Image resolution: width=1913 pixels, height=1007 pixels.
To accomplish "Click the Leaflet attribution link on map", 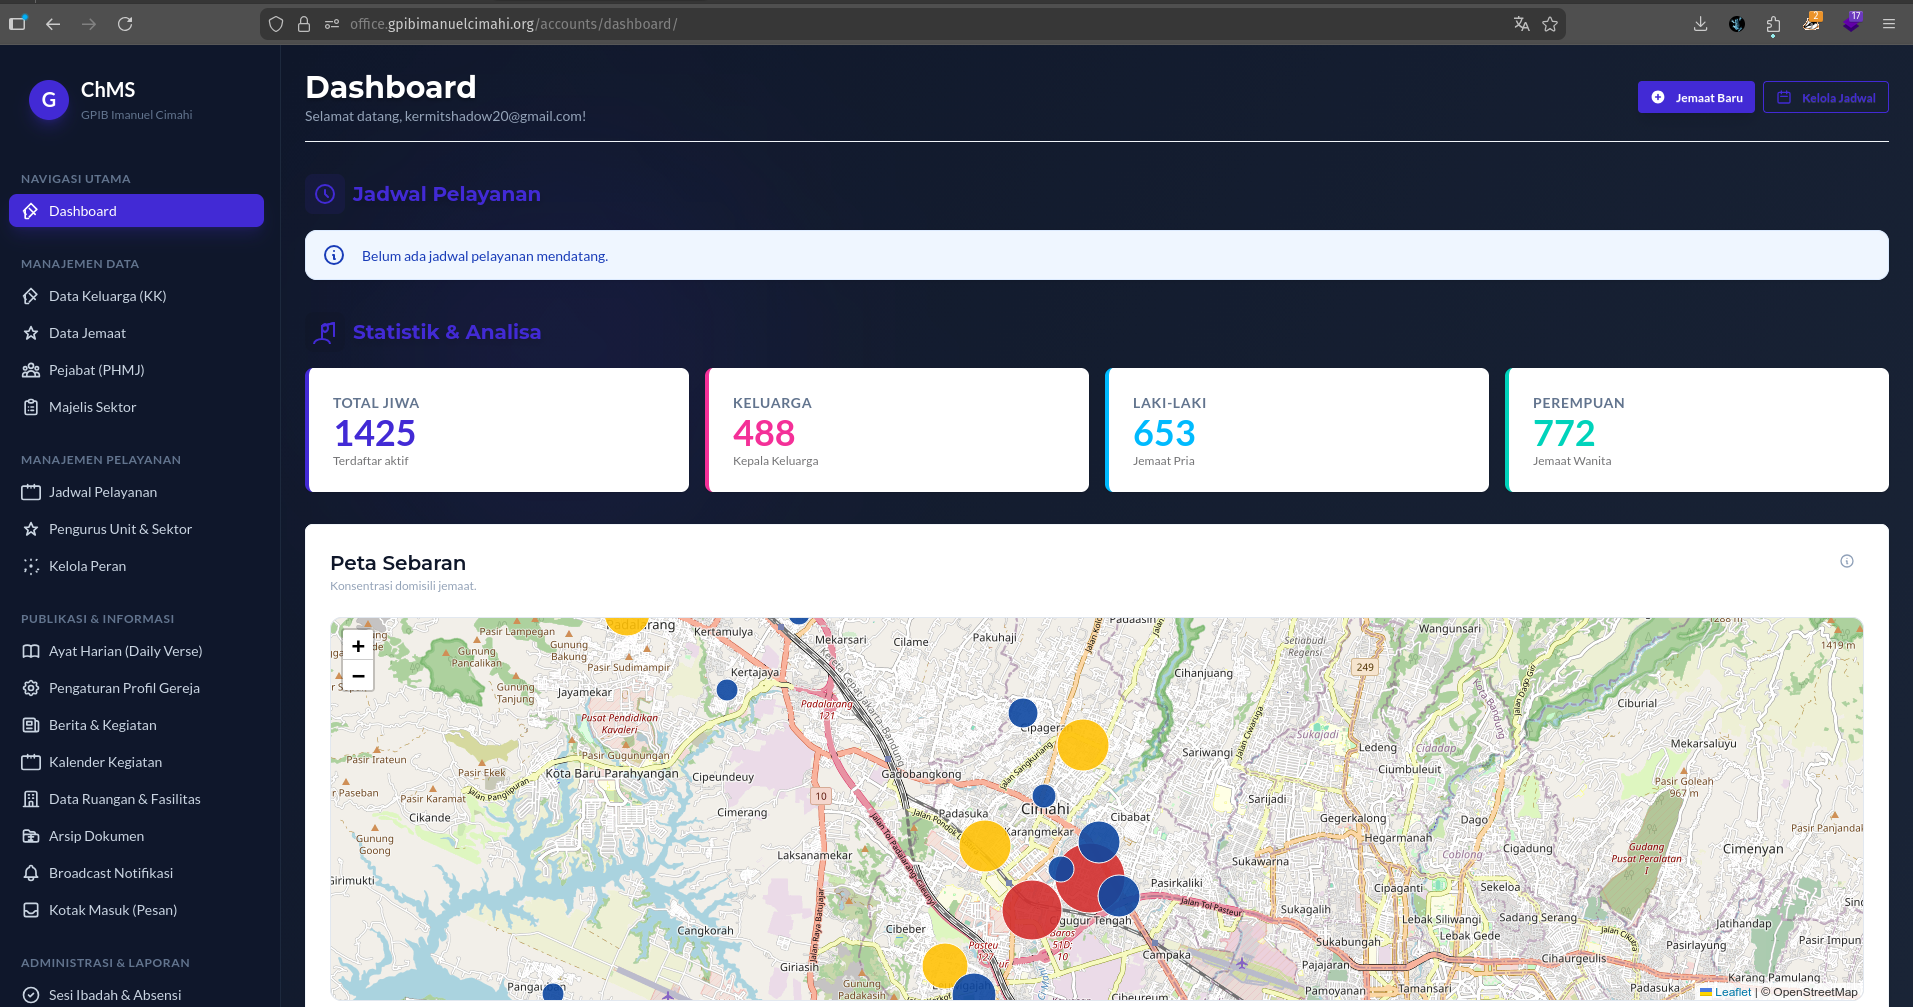I will 1732,992.
